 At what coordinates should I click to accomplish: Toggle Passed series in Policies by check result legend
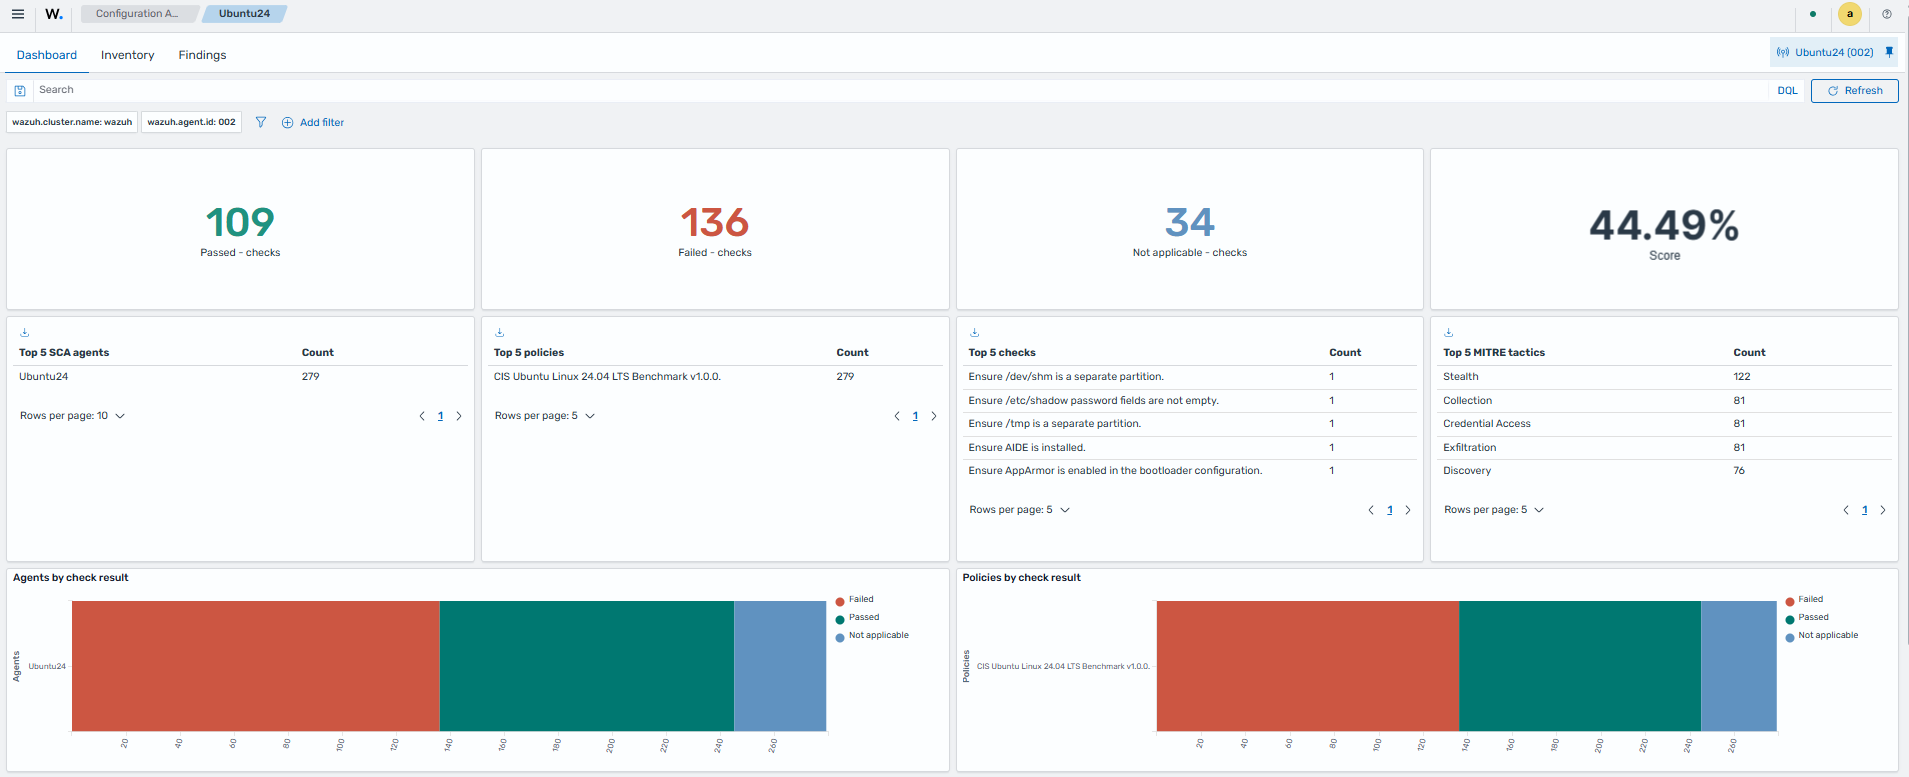click(x=1807, y=618)
